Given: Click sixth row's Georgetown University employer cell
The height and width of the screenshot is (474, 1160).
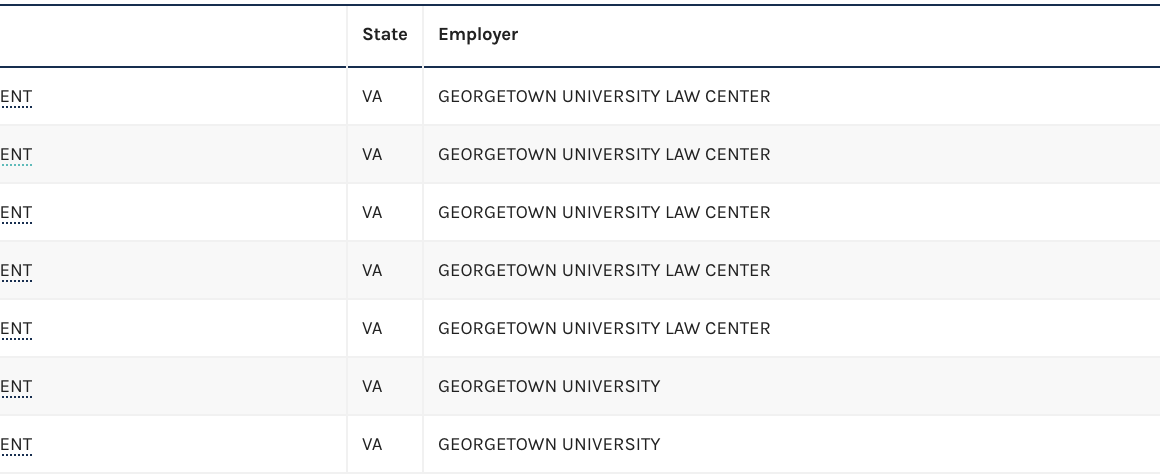Looking at the screenshot, I should 549,387.
